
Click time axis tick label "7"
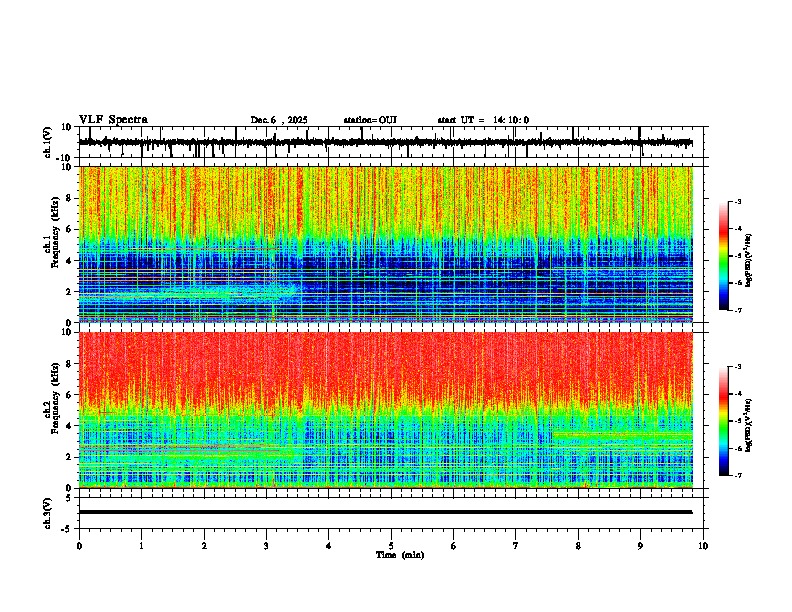[x=516, y=546]
